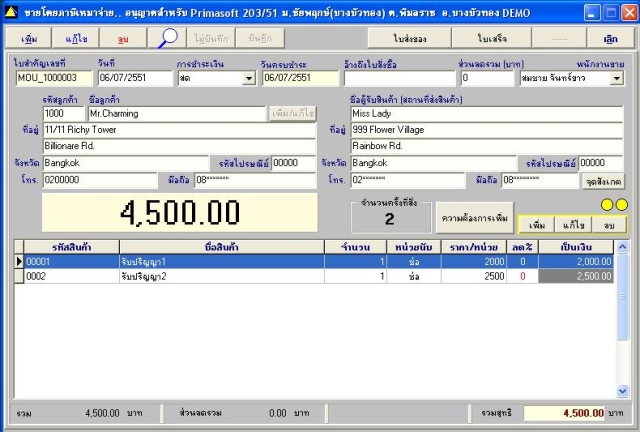640x432 pixels.
Task: Click the วันที่ date field 06/07/2551
Action: 135,78
